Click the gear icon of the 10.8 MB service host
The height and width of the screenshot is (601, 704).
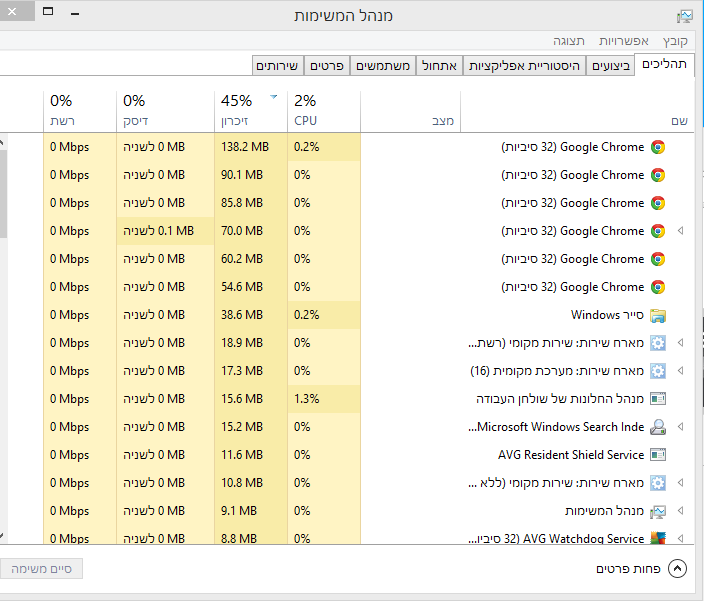point(658,483)
